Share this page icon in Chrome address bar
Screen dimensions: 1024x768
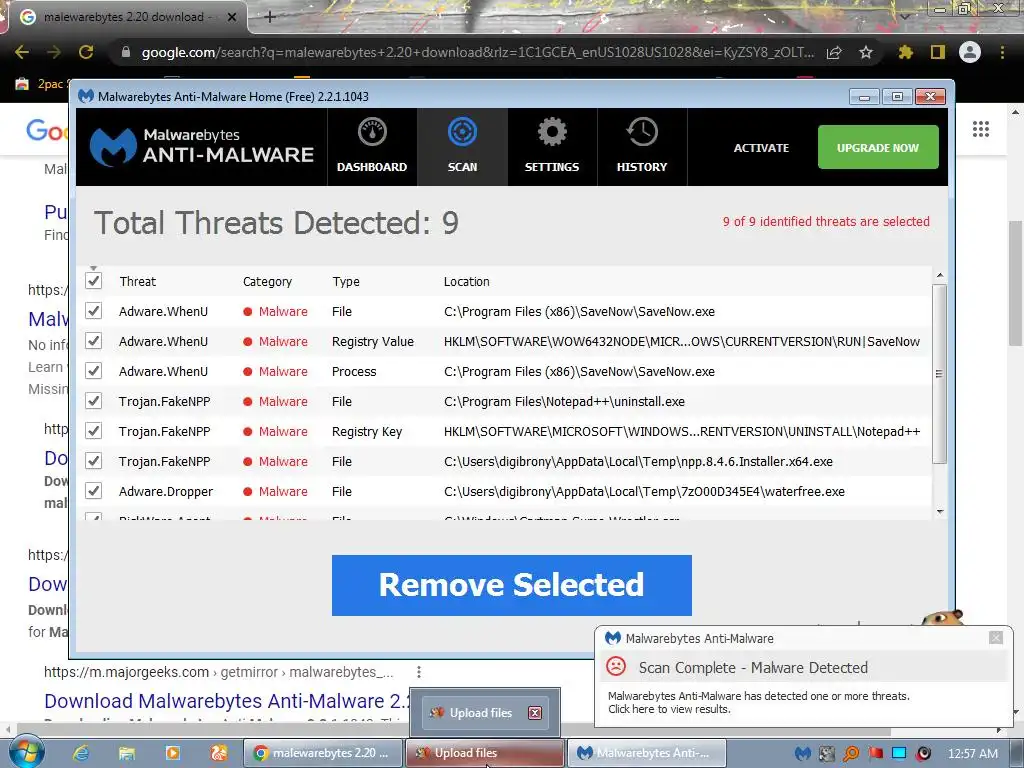(x=834, y=53)
